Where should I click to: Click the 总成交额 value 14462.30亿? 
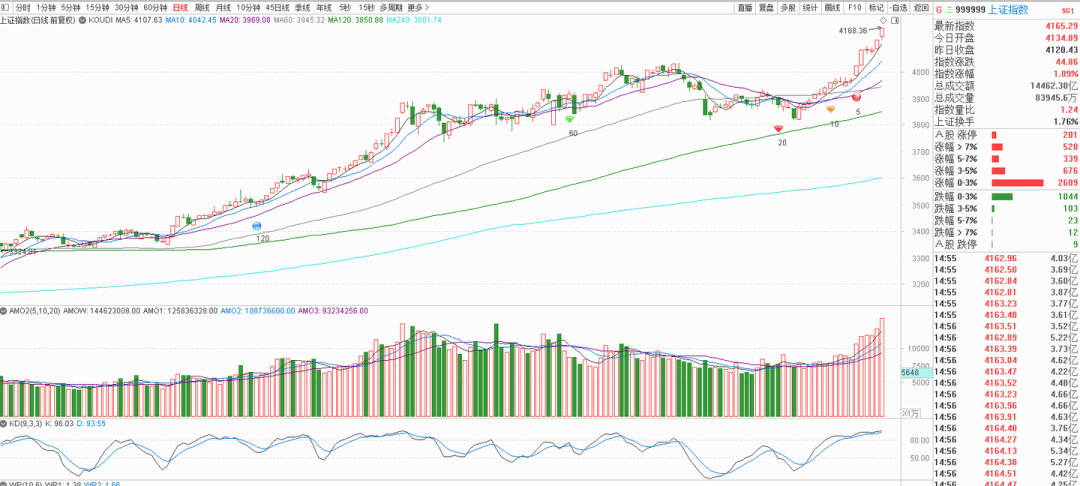tap(1052, 86)
